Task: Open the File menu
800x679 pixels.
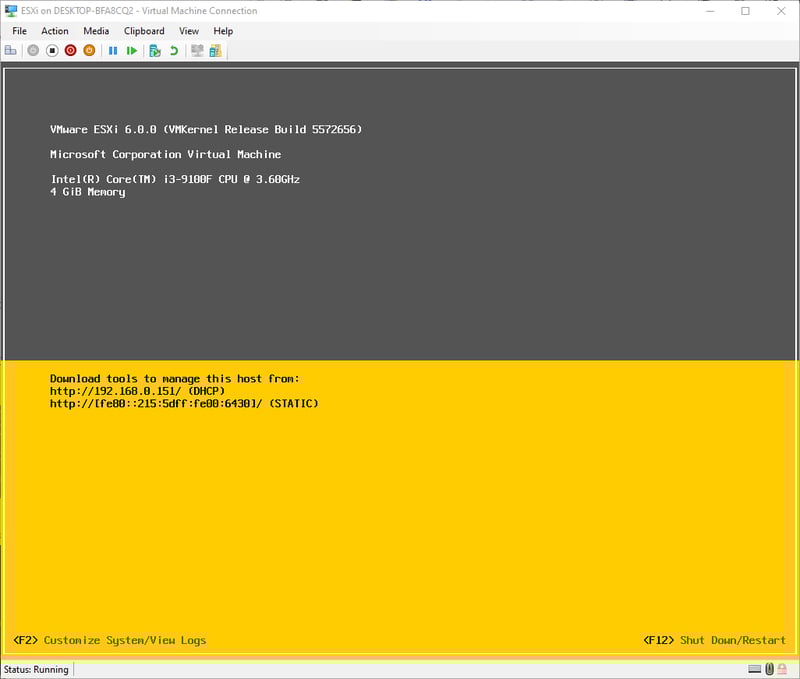Action: coord(20,31)
